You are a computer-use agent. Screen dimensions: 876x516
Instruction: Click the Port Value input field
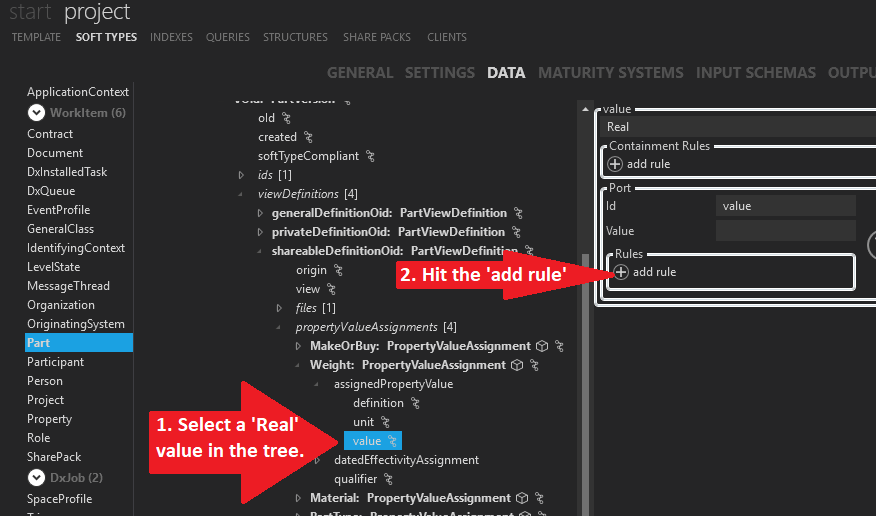pyautogui.click(x=785, y=231)
